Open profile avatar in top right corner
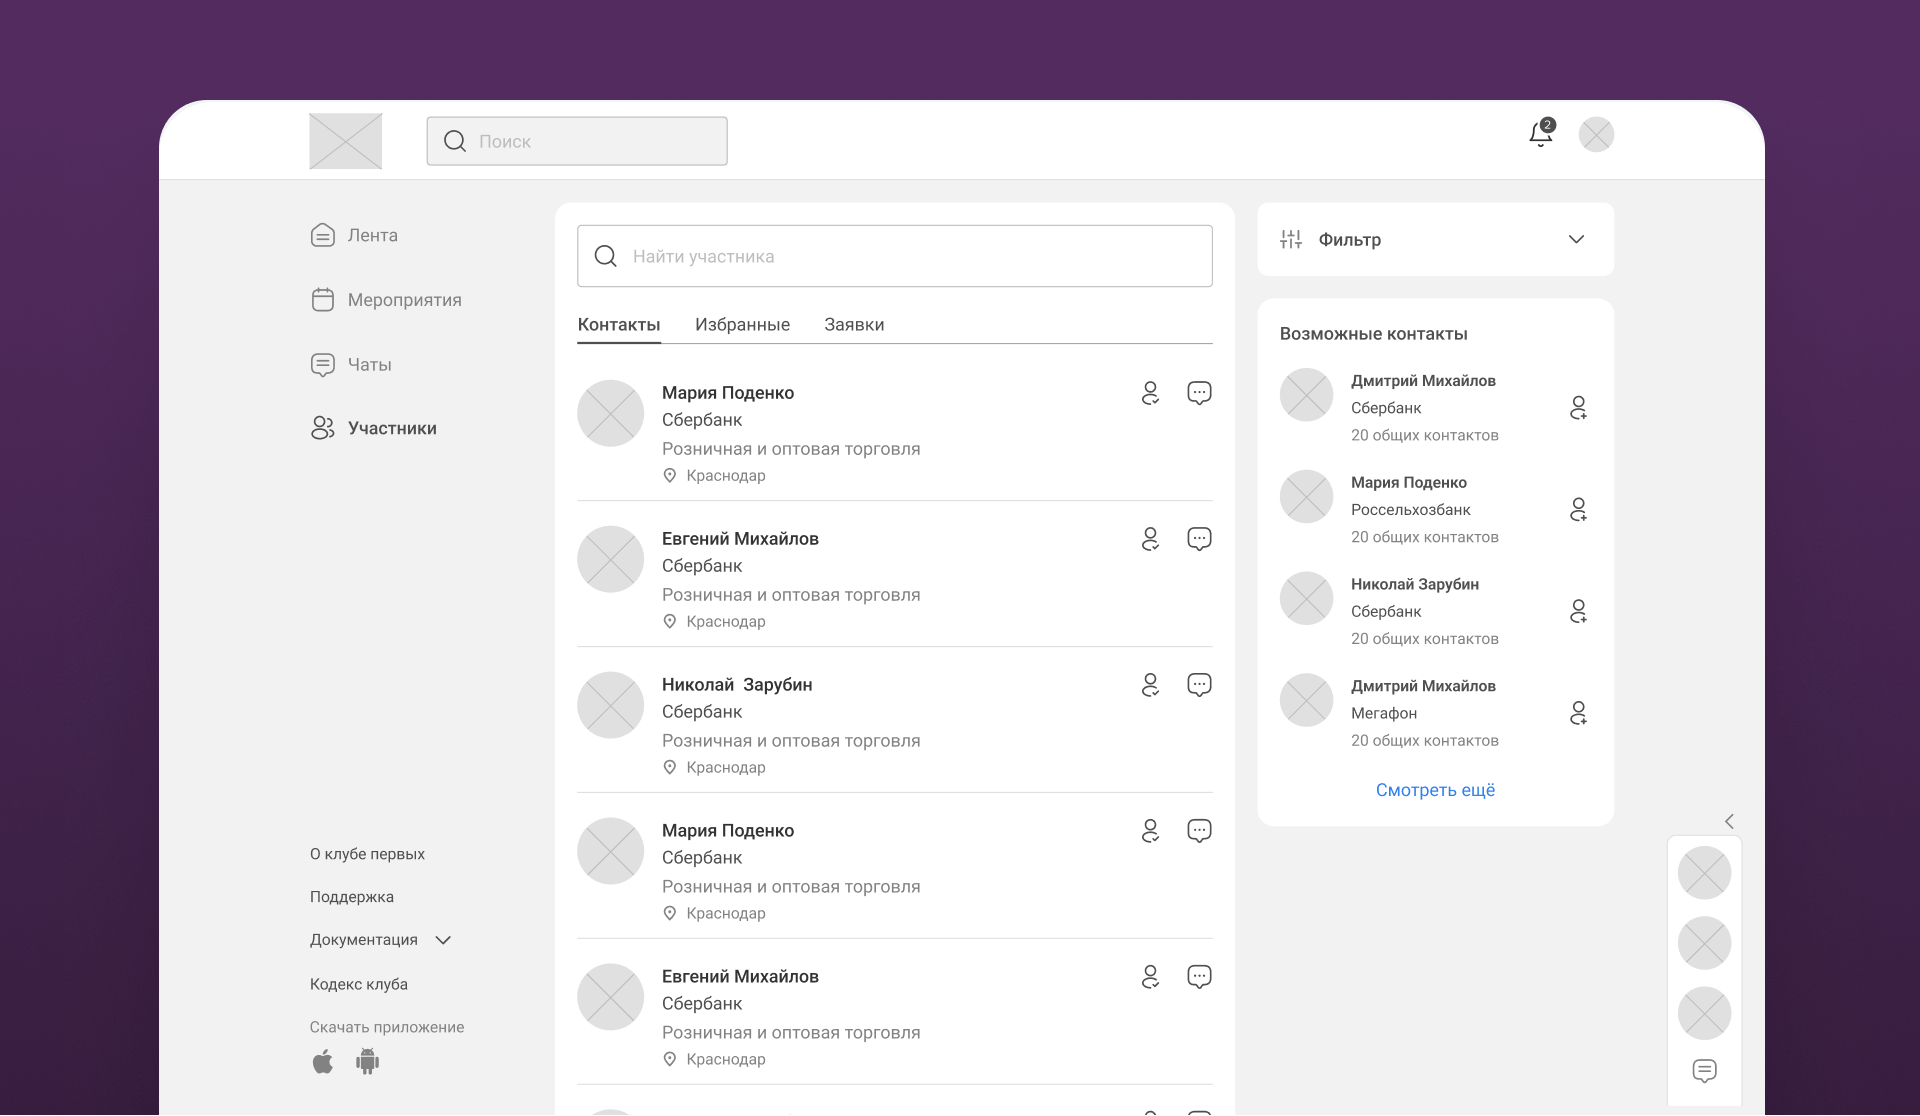The width and height of the screenshot is (1920, 1116). [1596, 135]
